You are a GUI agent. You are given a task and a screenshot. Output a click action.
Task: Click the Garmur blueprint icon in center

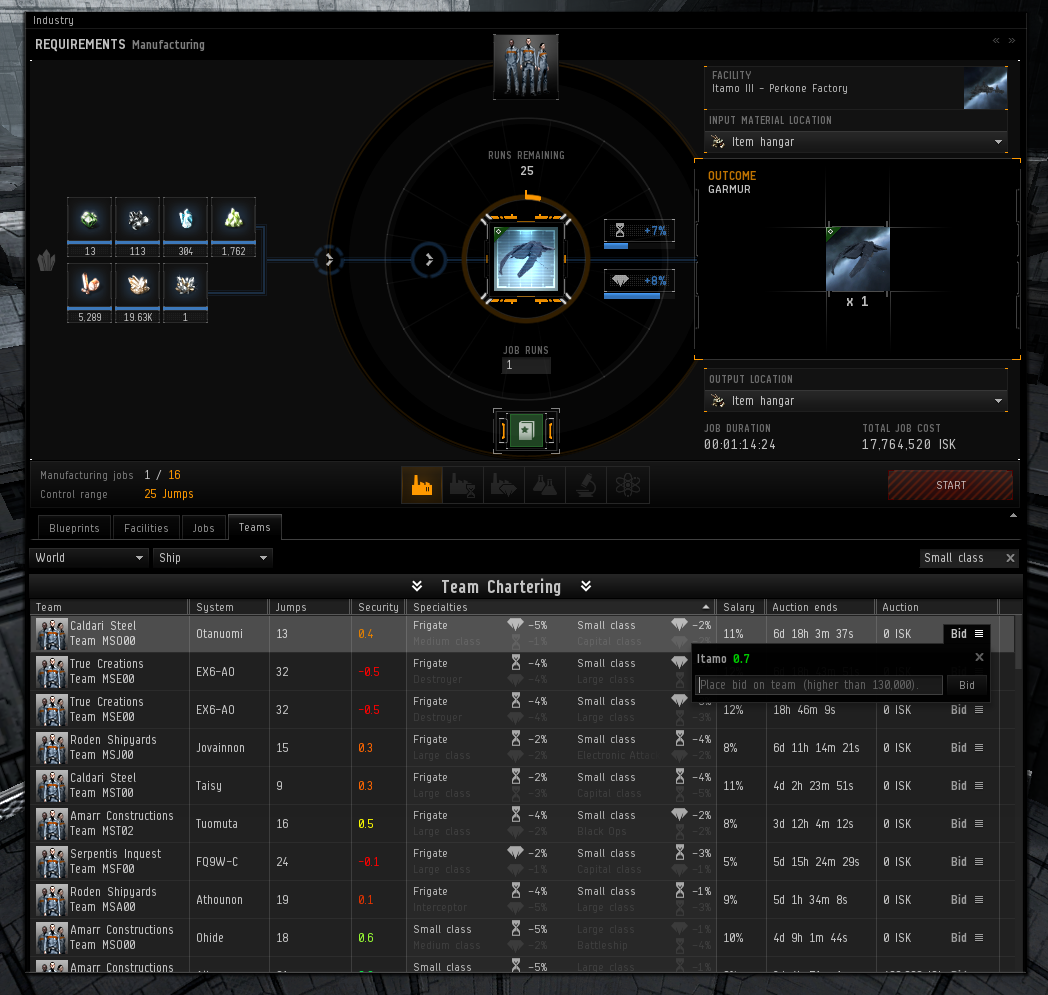526,259
